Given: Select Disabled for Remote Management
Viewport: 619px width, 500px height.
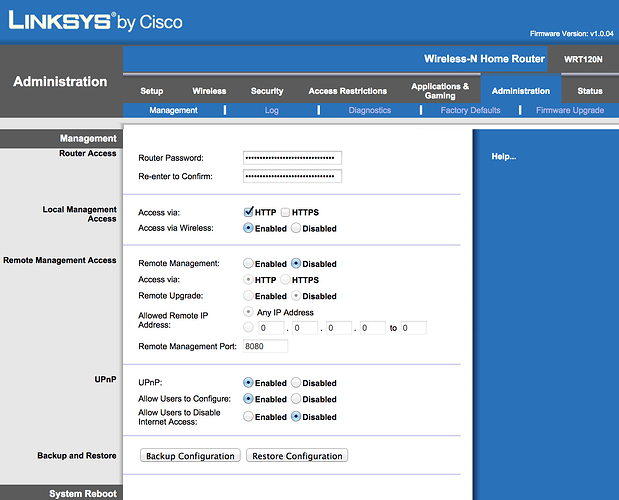Looking at the screenshot, I should pyautogui.click(x=296, y=263).
